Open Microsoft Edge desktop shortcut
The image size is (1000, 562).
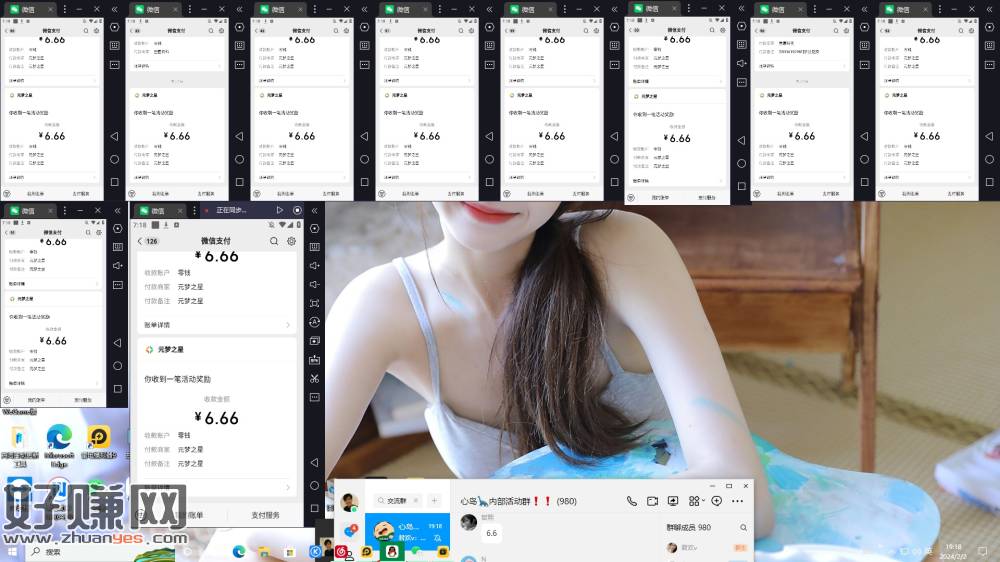point(58,442)
